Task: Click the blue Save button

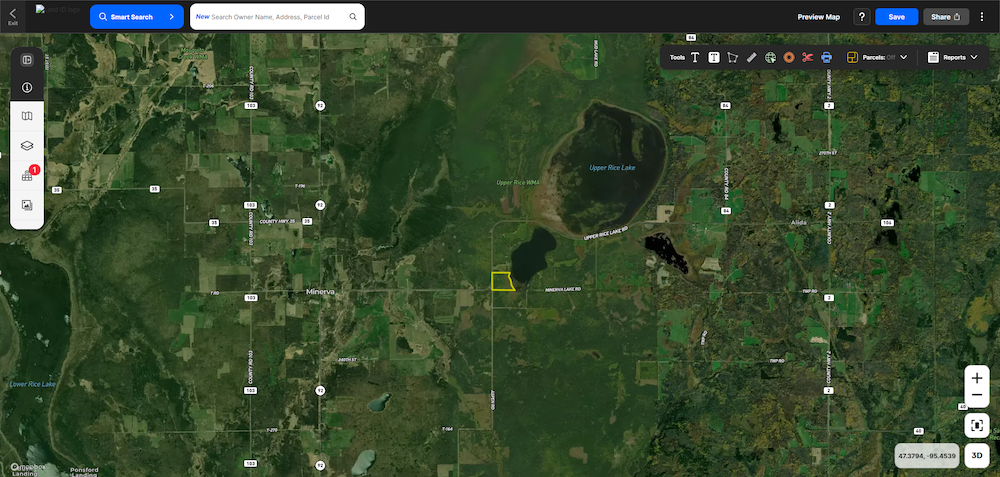Action: pos(896,17)
